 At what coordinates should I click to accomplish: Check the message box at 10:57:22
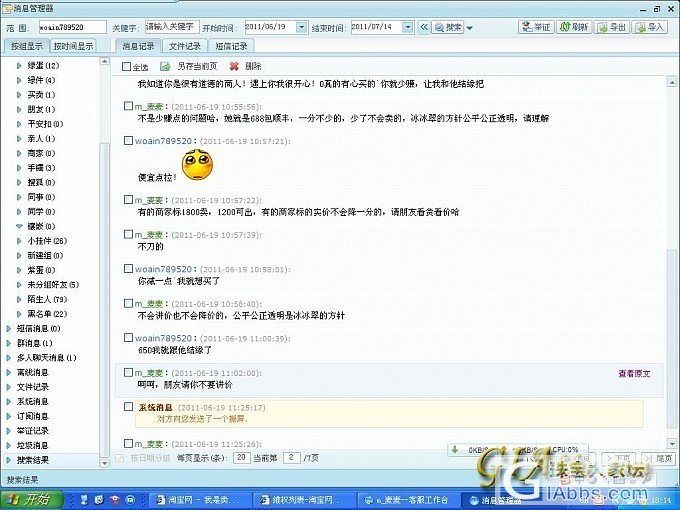tap(128, 200)
